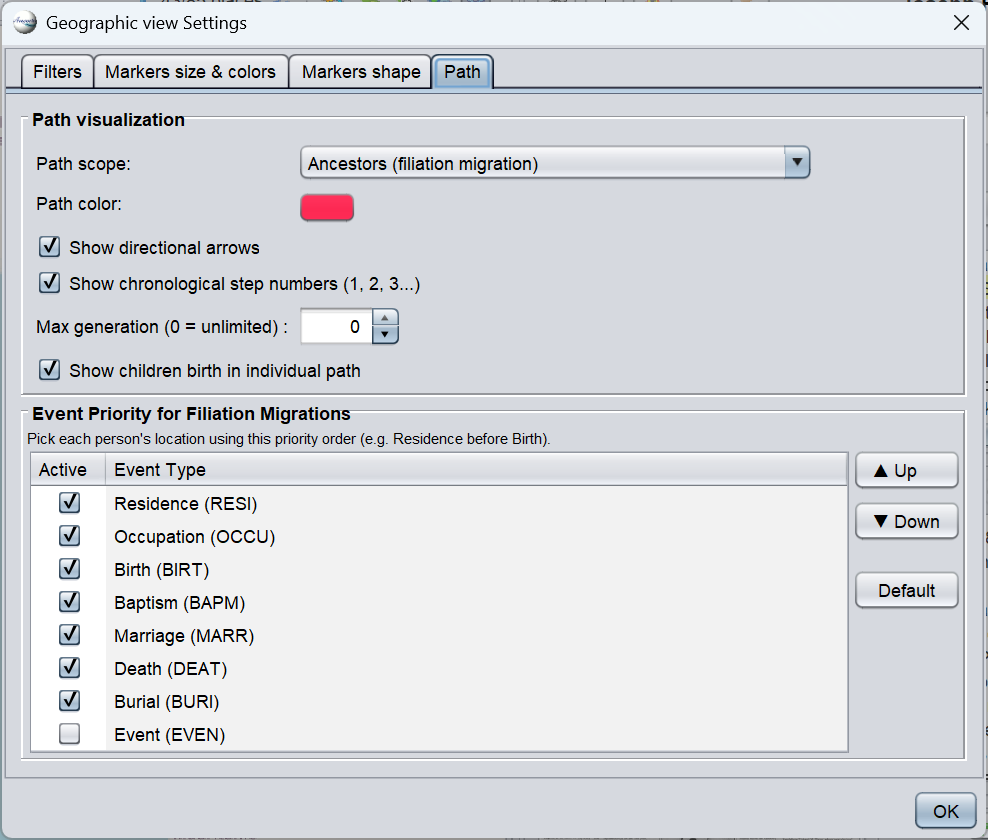This screenshot has height=840, width=988.
Task: Select the Burial (BURI) row text
Action: [167, 702]
